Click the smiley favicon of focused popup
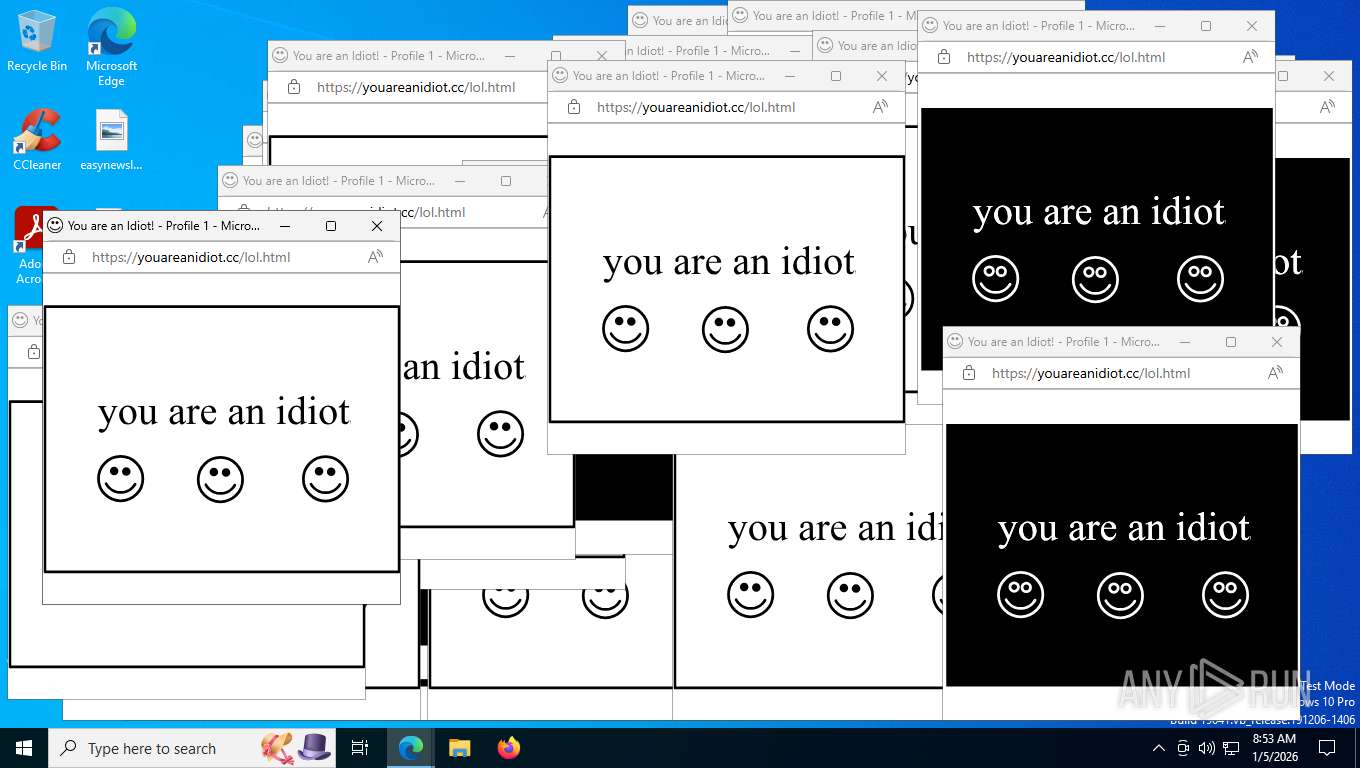Image resolution: width=1360 pixels, height=768 pixels. pyautogui.click(x=55, y=226)
